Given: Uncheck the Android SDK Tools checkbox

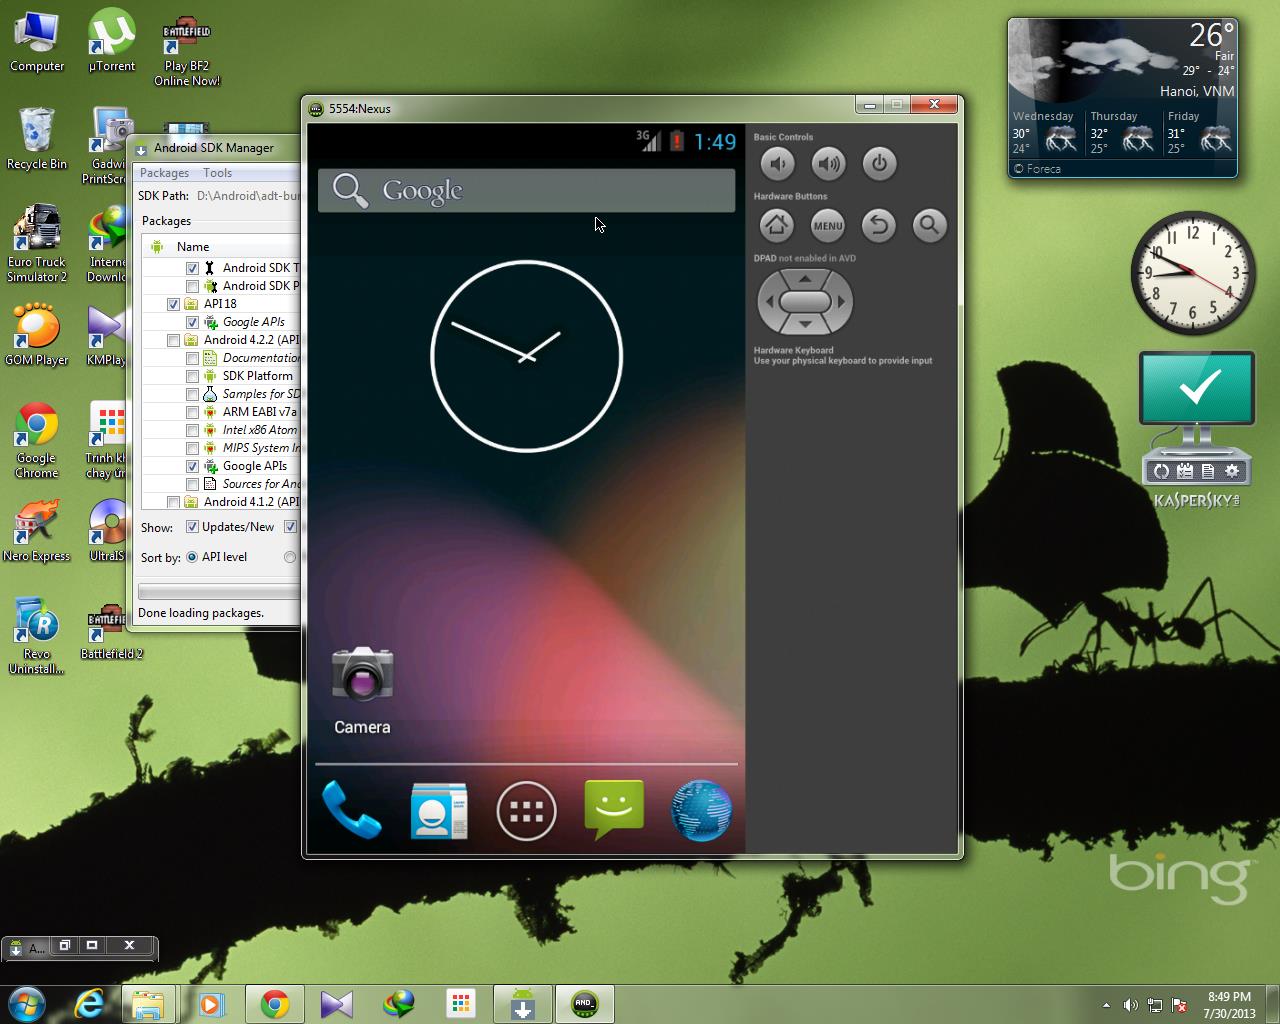Looking at the screenshot, I should click(x=192, y=268).
